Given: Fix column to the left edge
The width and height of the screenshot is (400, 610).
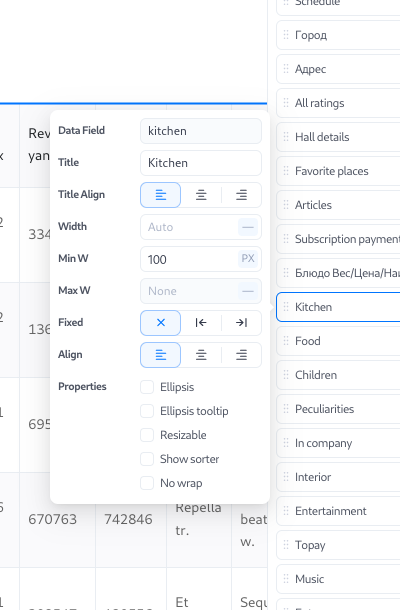Looking at the screenshot, I should pyautogui.click(x=201, y=323).
